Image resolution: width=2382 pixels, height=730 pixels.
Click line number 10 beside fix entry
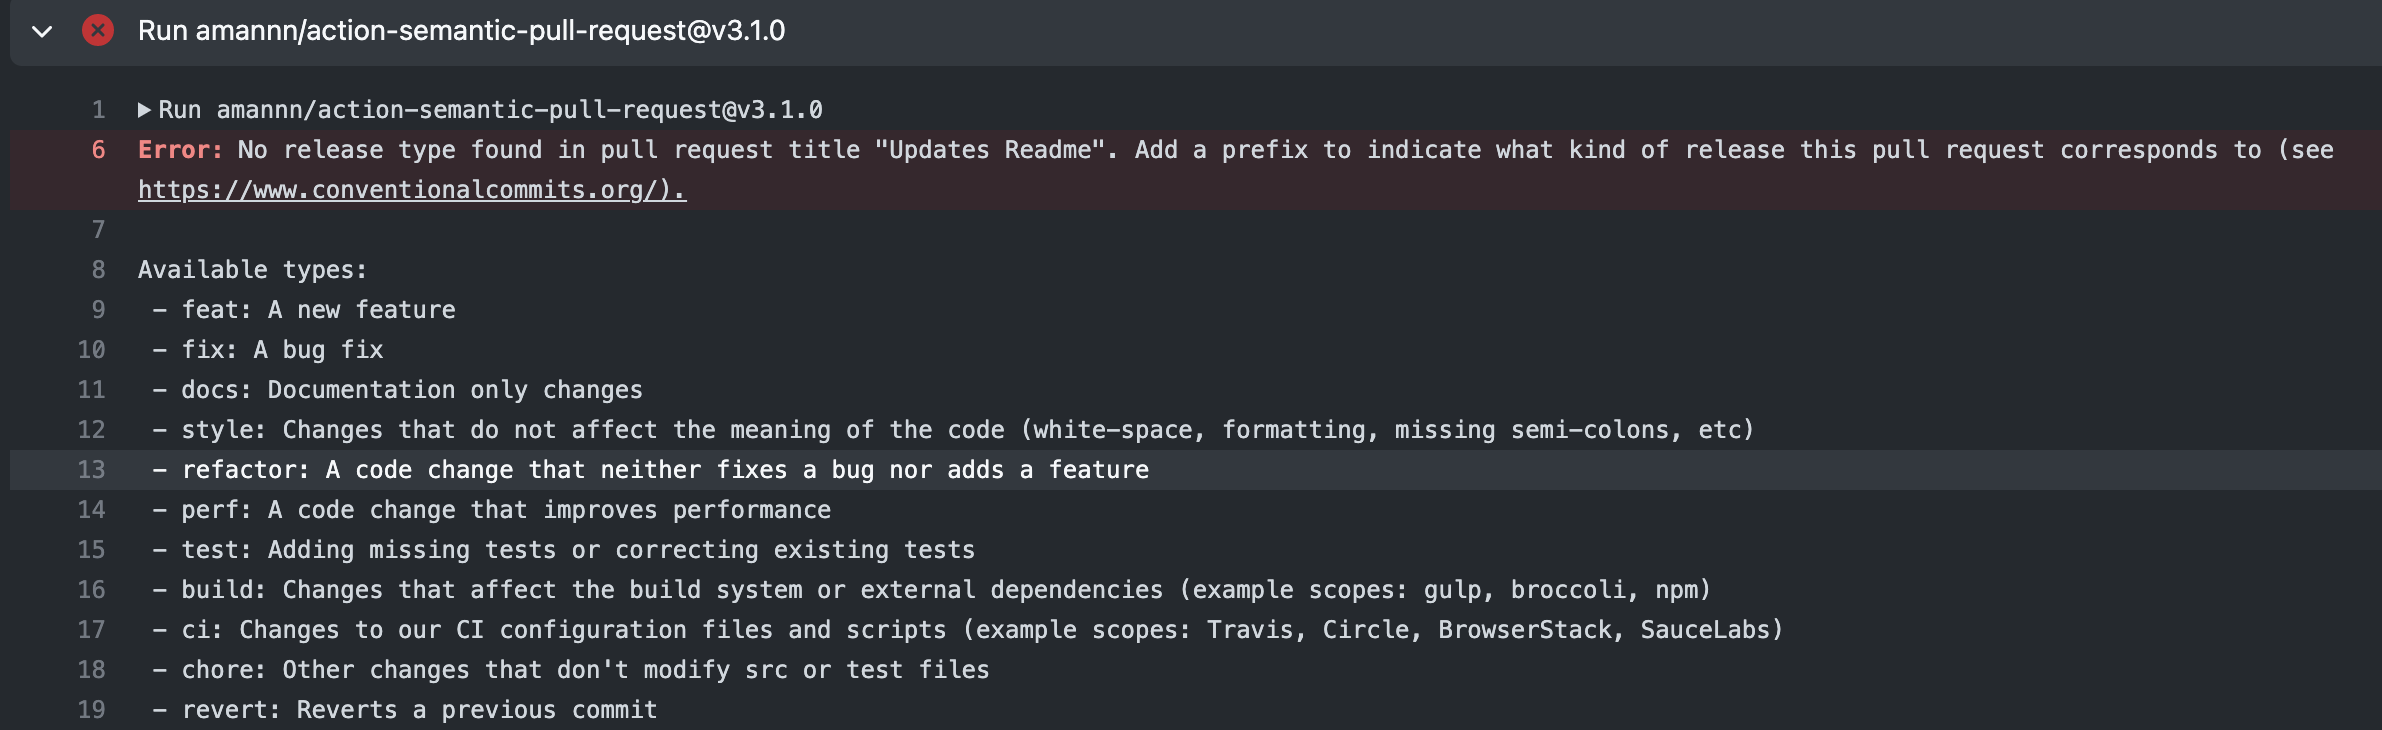coord(91,349)
